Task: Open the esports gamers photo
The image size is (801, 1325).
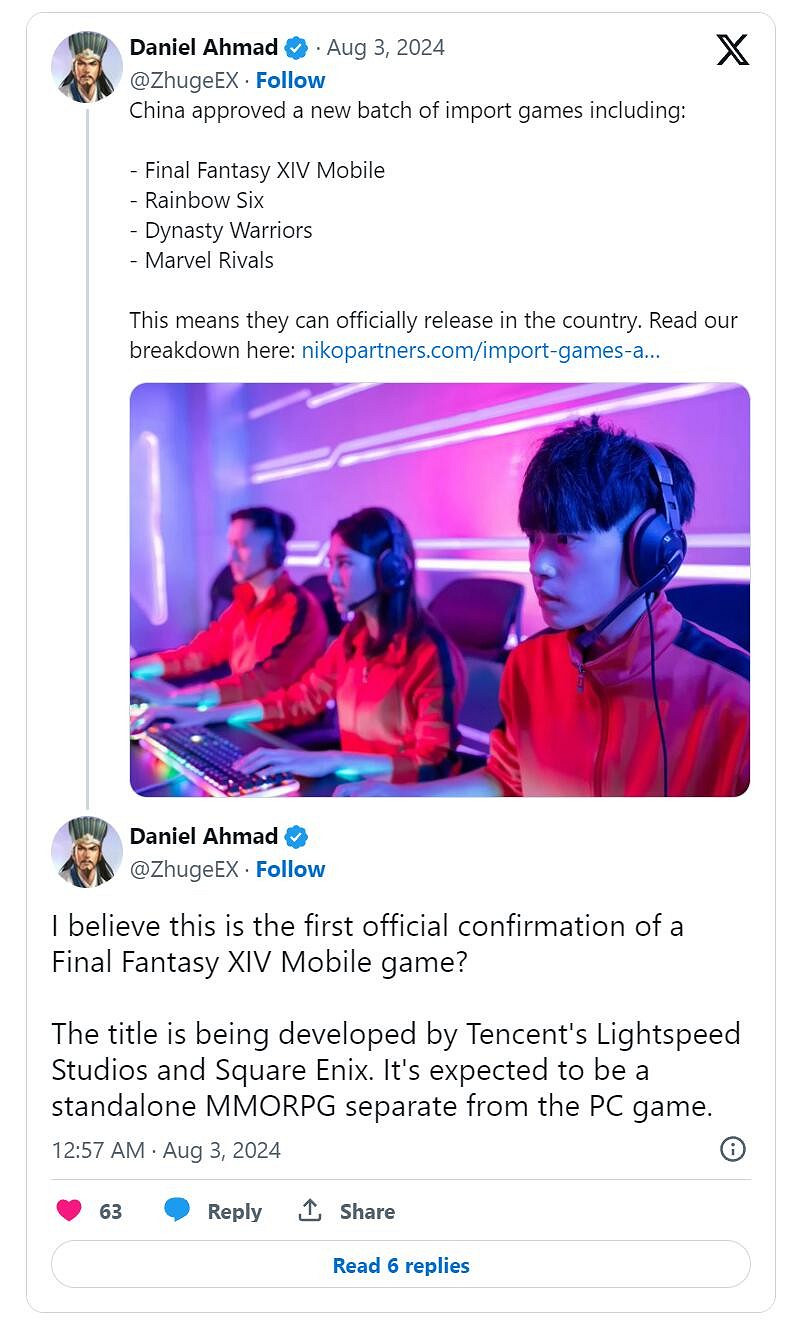Action: pyautogui.click(x=440, y=589)
